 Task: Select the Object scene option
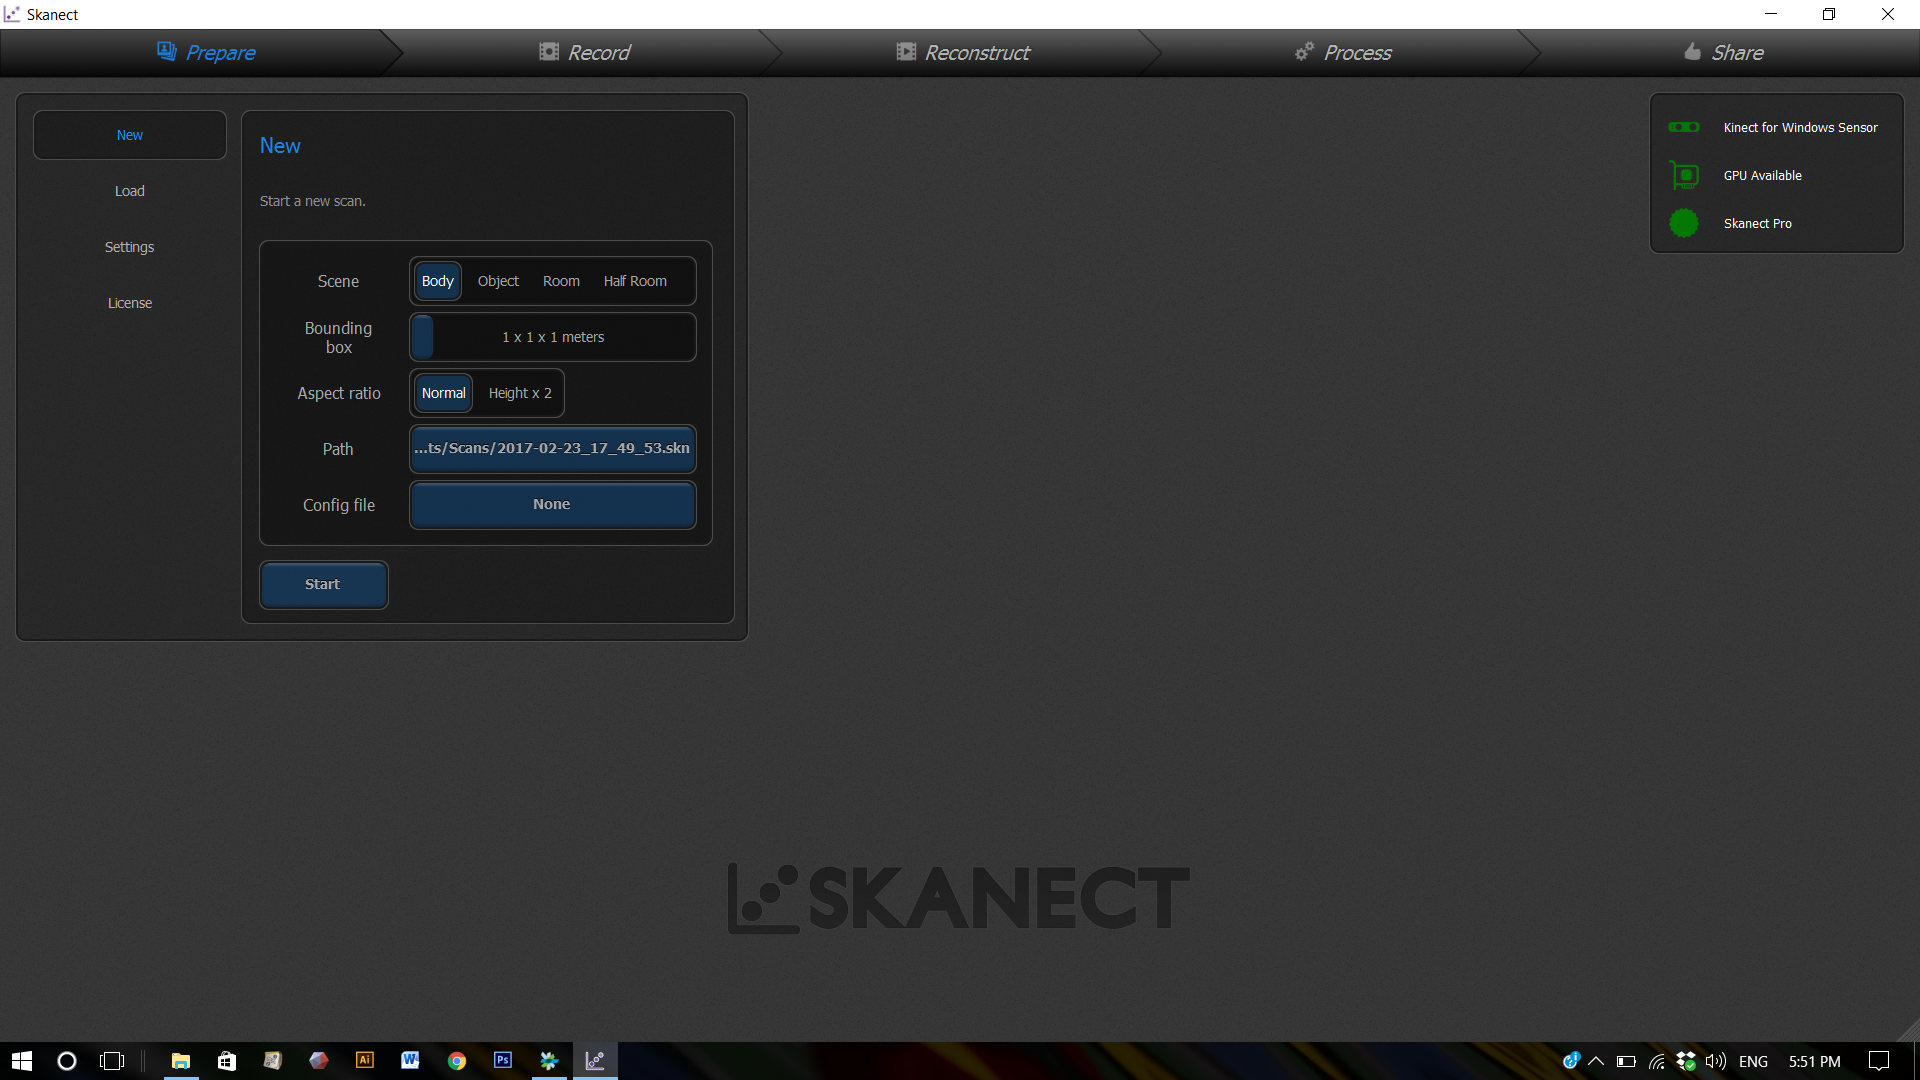pos(498,281)
